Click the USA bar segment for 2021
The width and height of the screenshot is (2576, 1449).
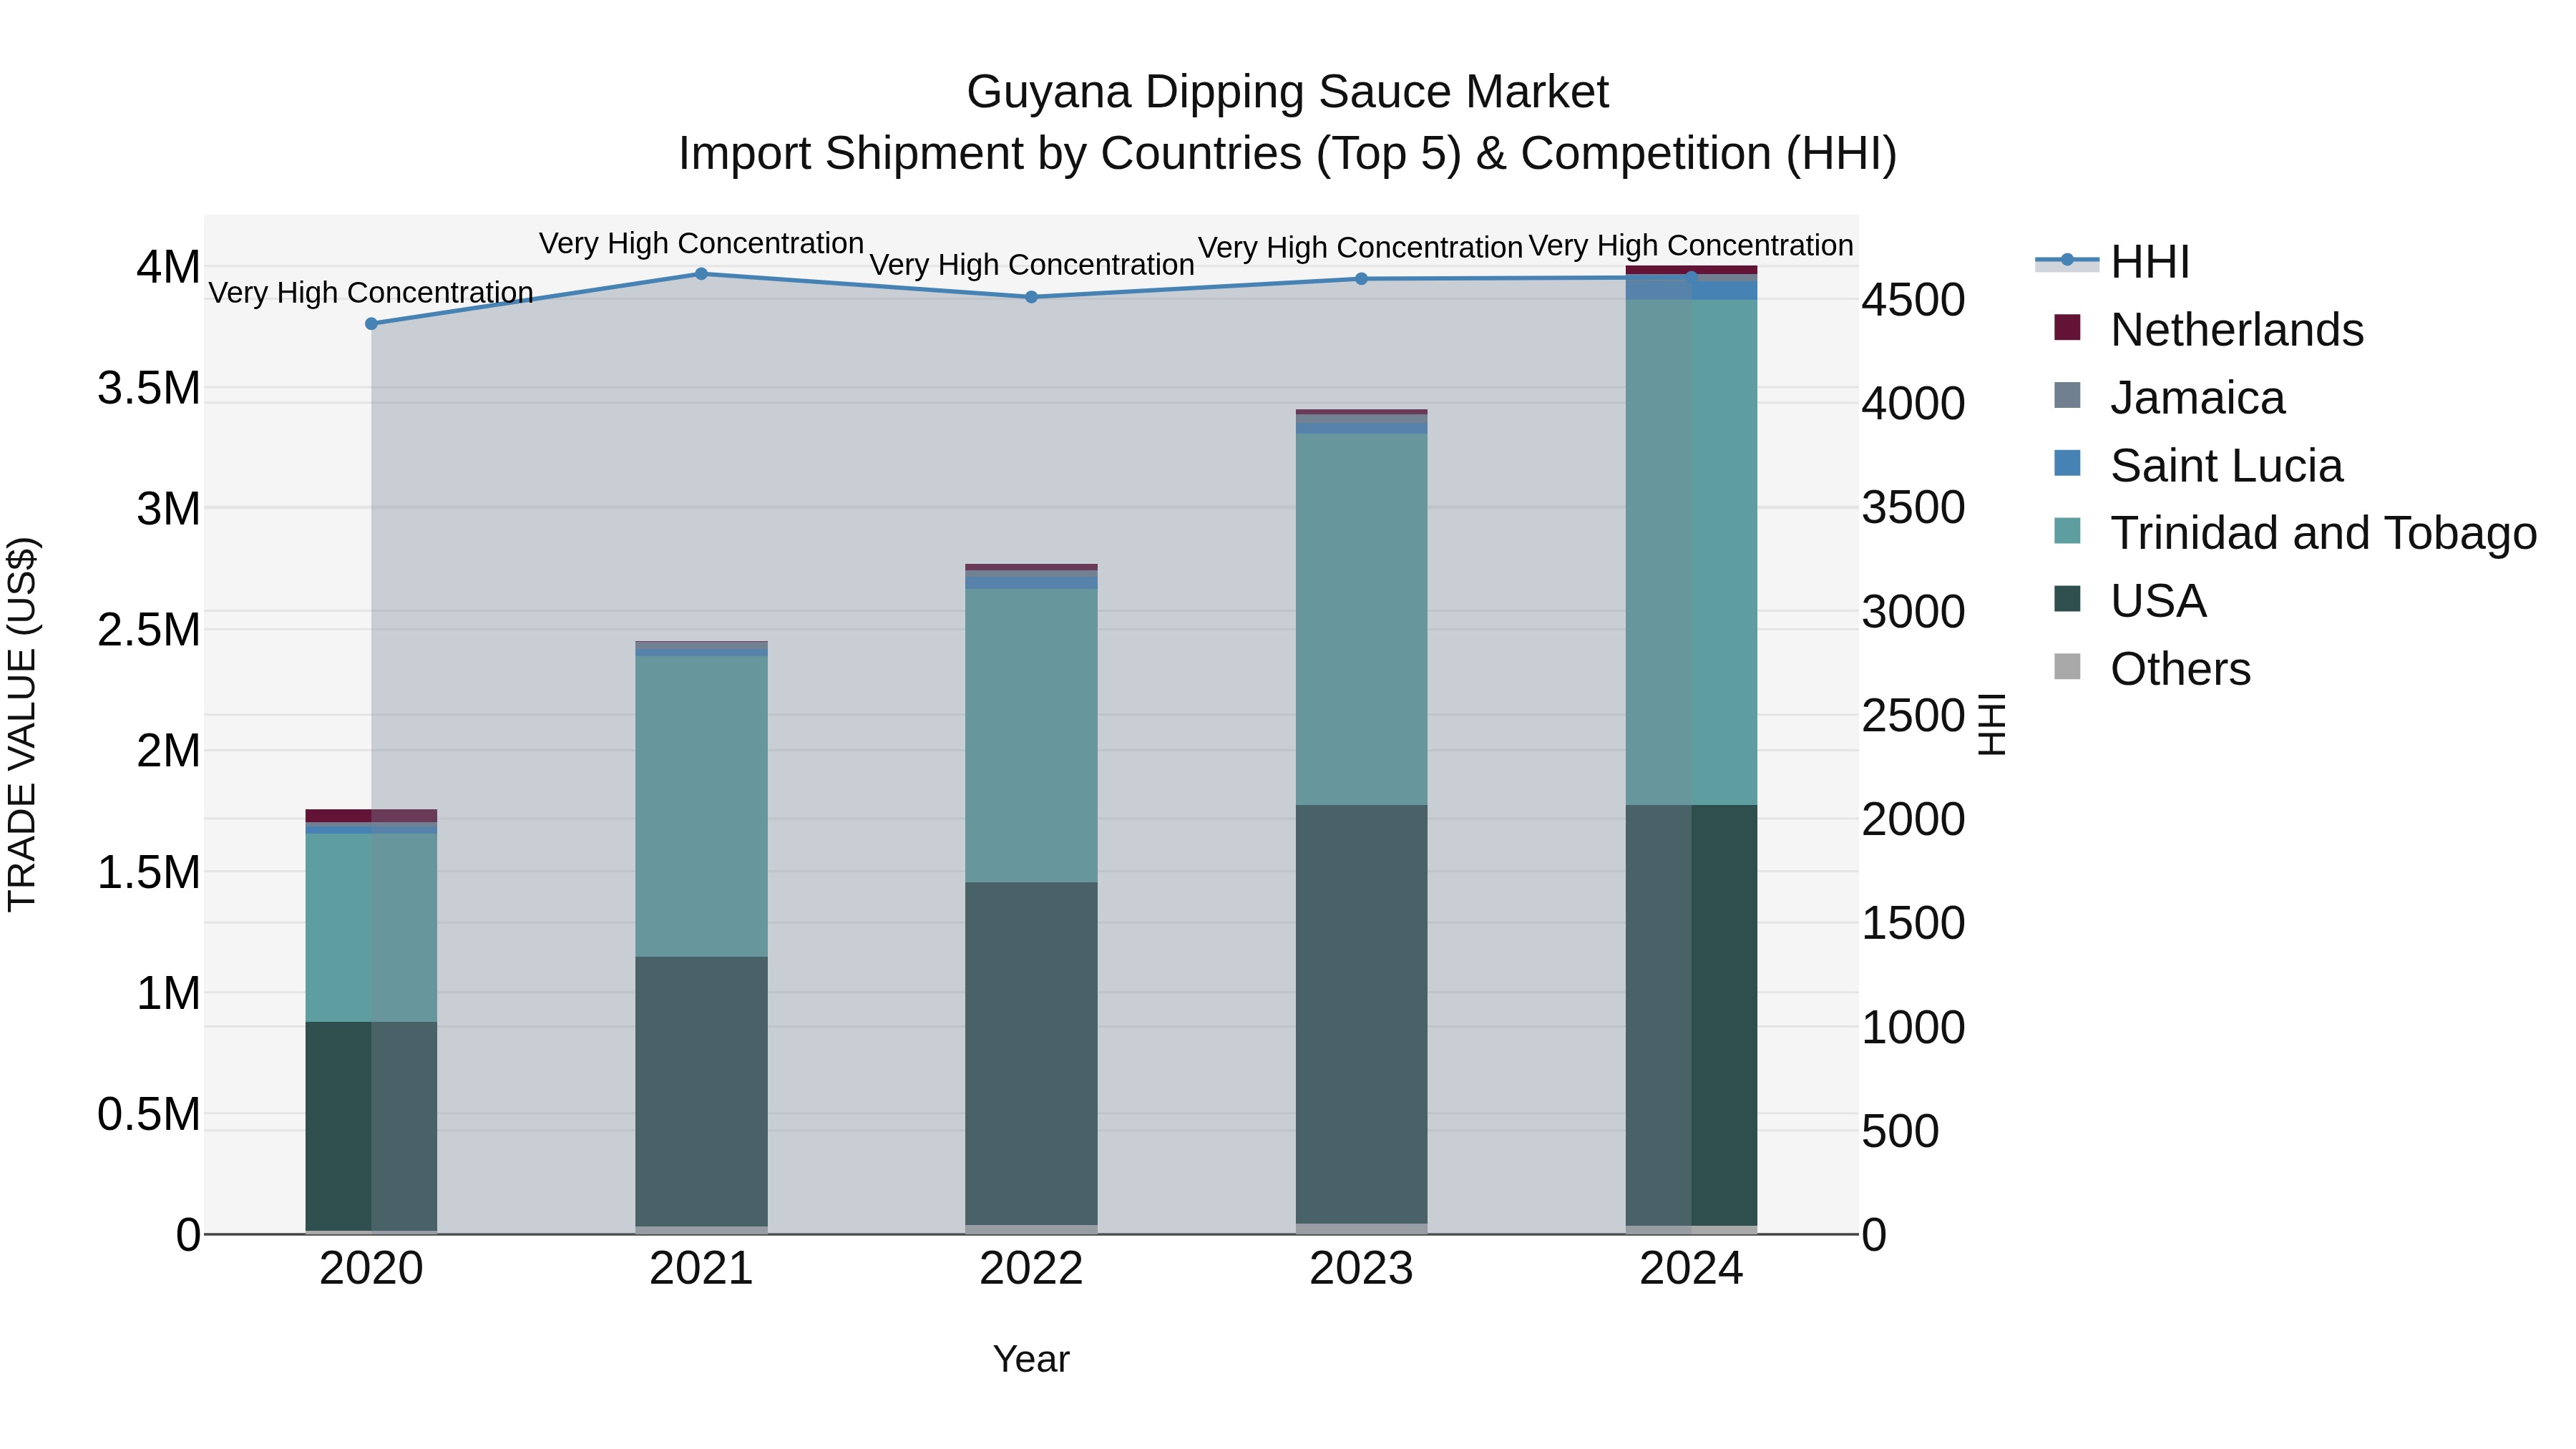click(x=701, y=1091)
